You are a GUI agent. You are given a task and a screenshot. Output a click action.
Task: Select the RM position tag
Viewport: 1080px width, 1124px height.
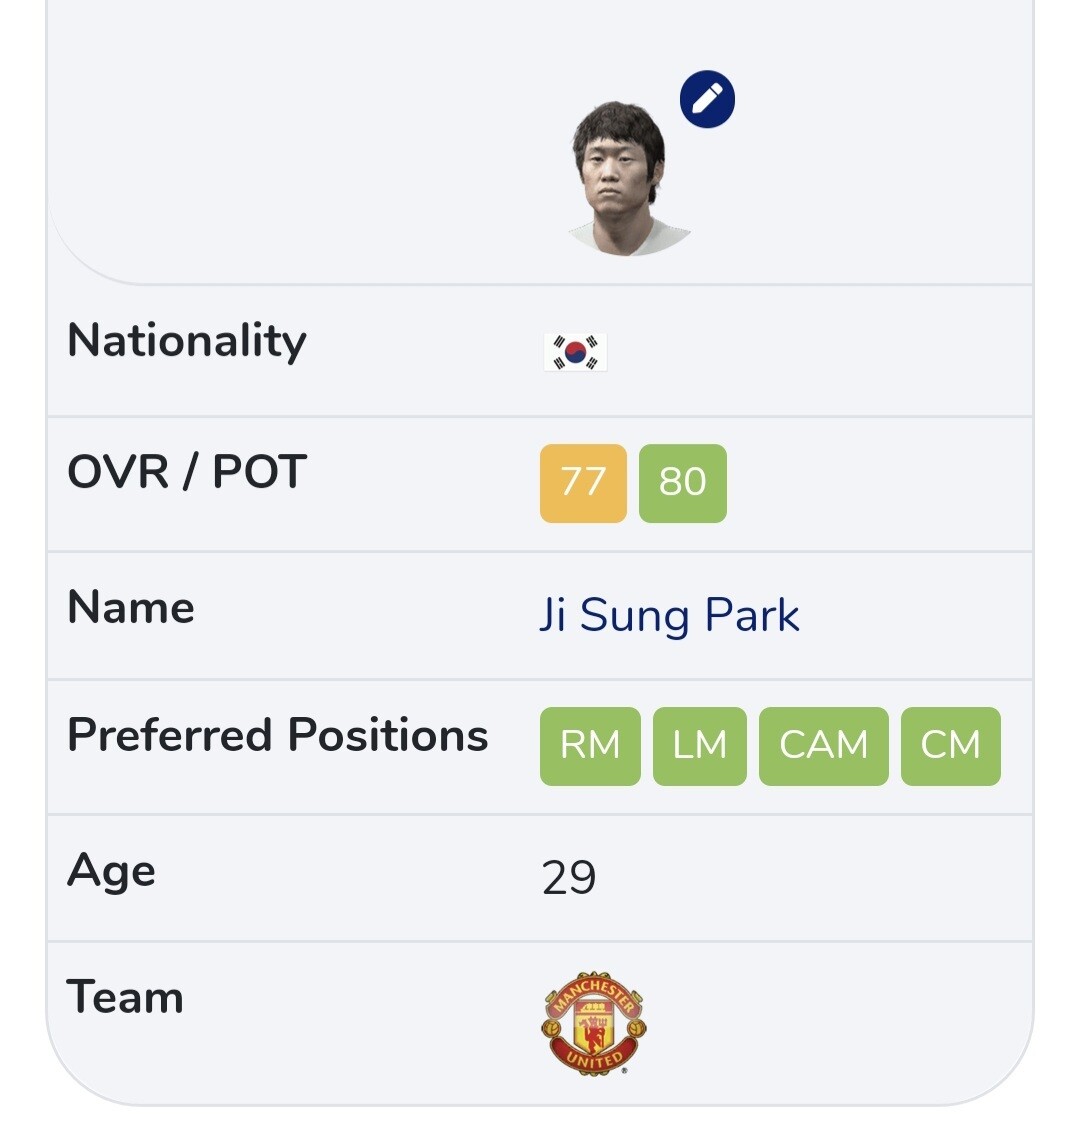click(x=590, y=746)
